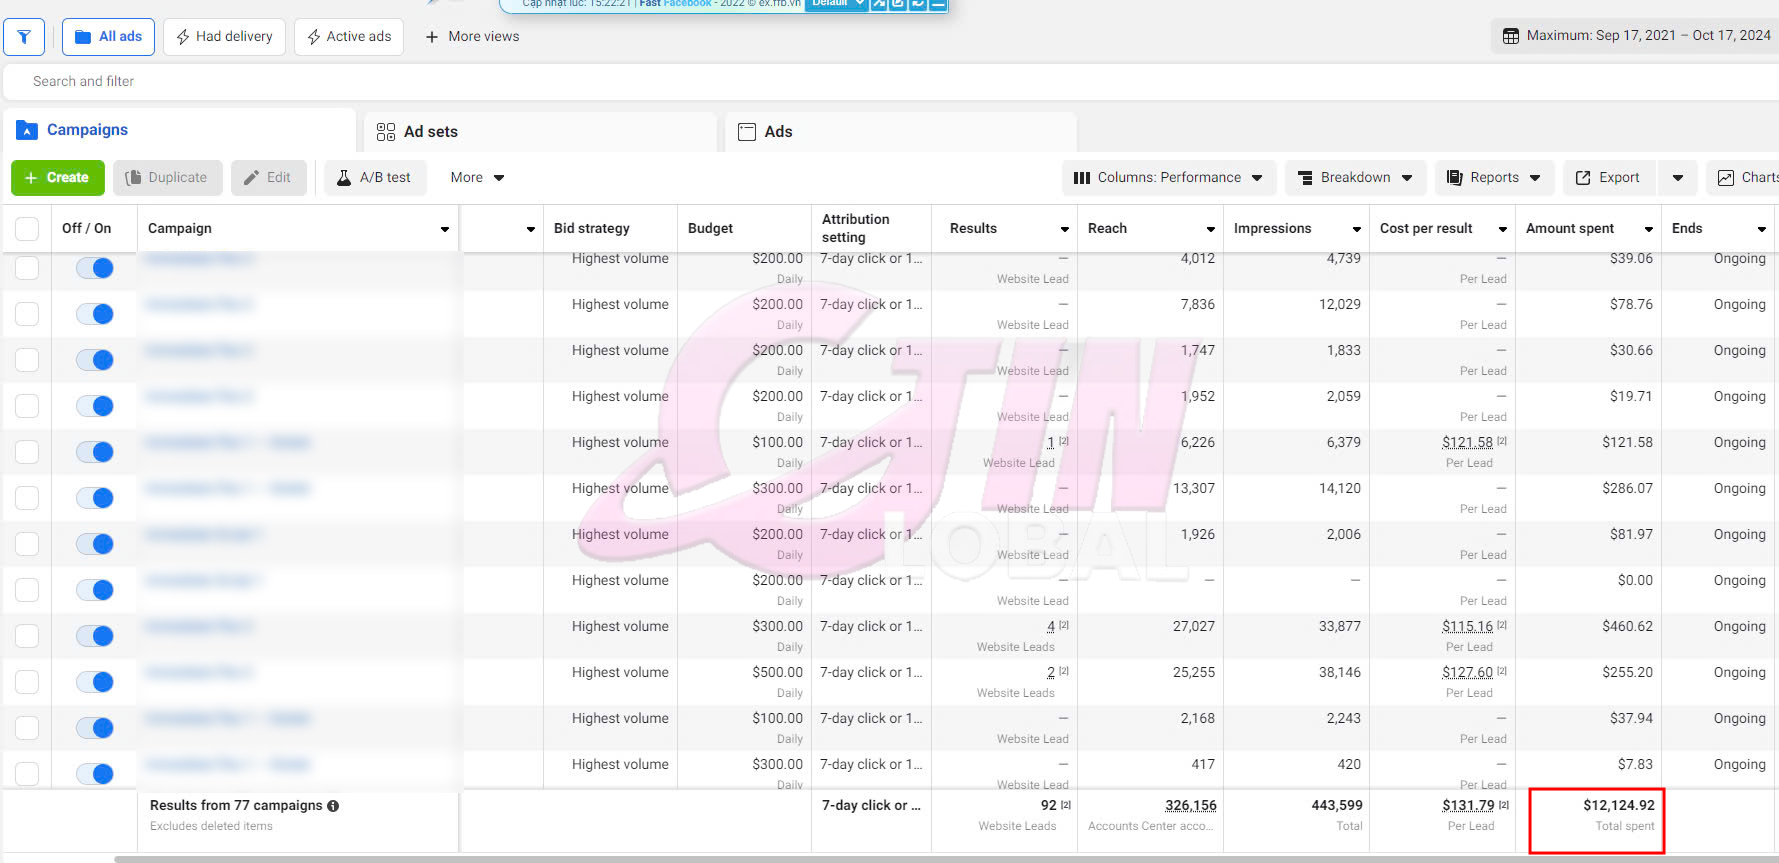1779x863 pixels.
Task: Switch off the campaign that spent $7.83
Action: (x=95, y=774)
